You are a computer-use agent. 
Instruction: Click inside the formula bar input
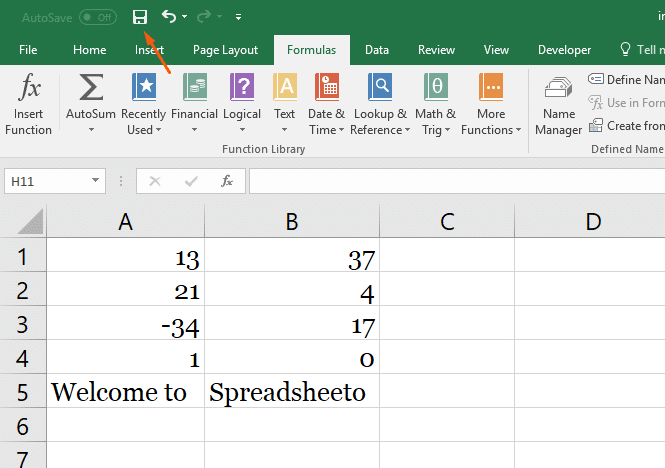pyautogui.click(x=457, y=181)
